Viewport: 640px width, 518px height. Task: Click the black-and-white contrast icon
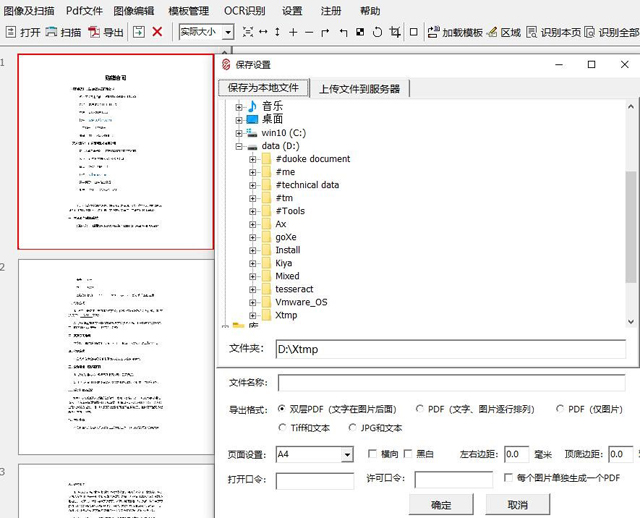(x=360, y=32)
